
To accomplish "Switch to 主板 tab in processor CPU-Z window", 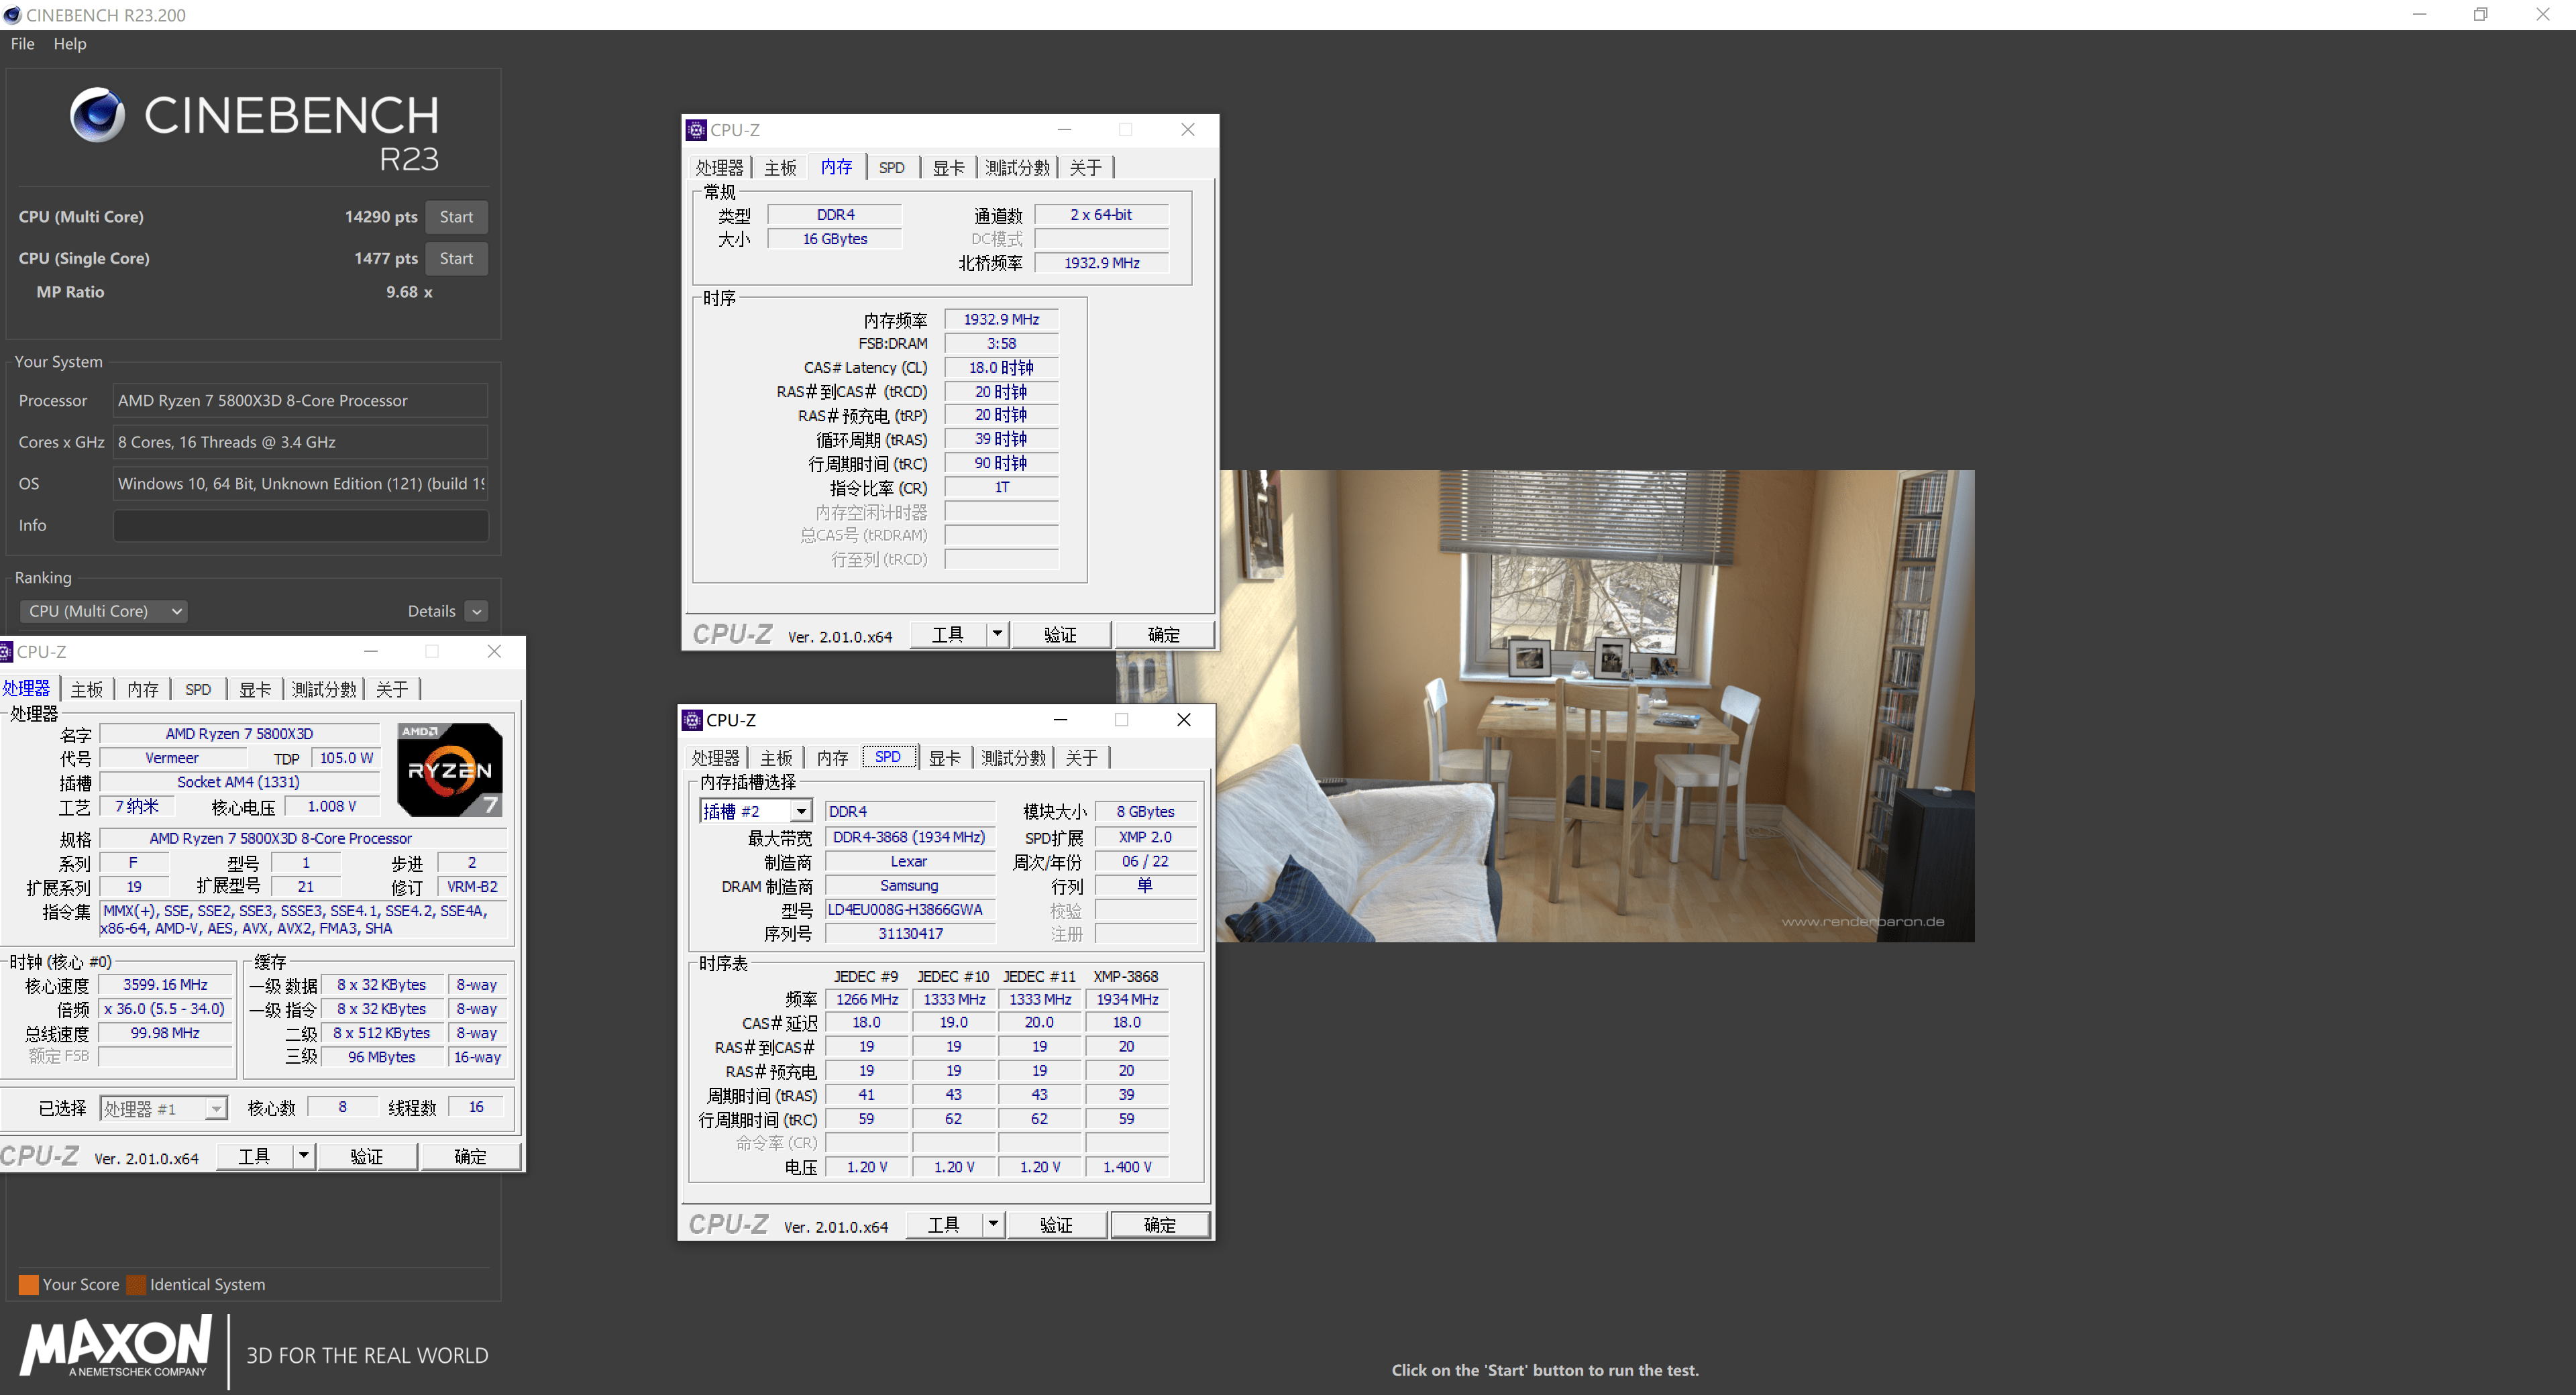I will (86, 690).
